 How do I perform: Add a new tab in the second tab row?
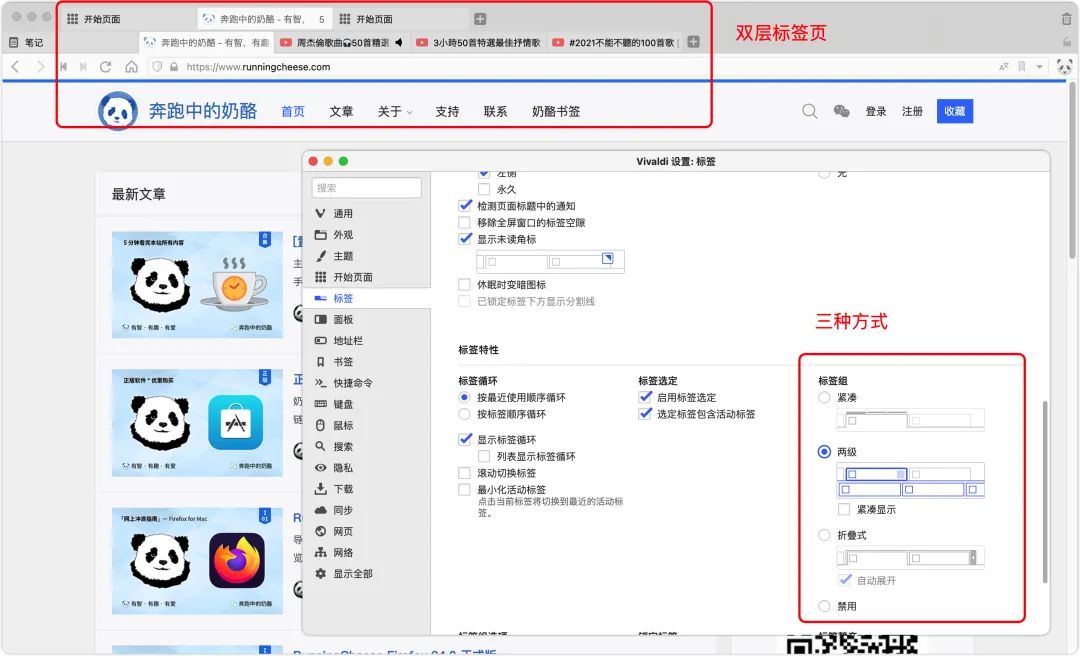pos(694,42)
